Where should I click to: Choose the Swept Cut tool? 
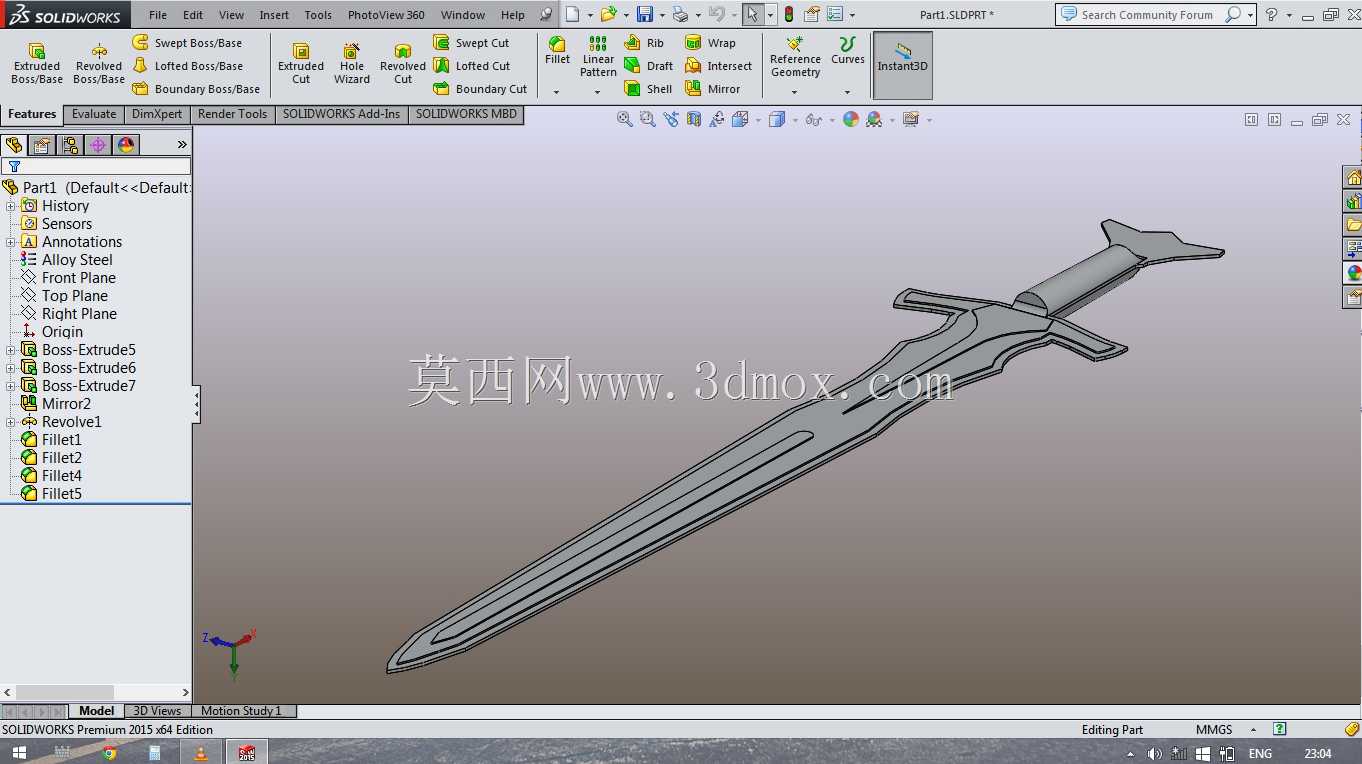(471, 43)
